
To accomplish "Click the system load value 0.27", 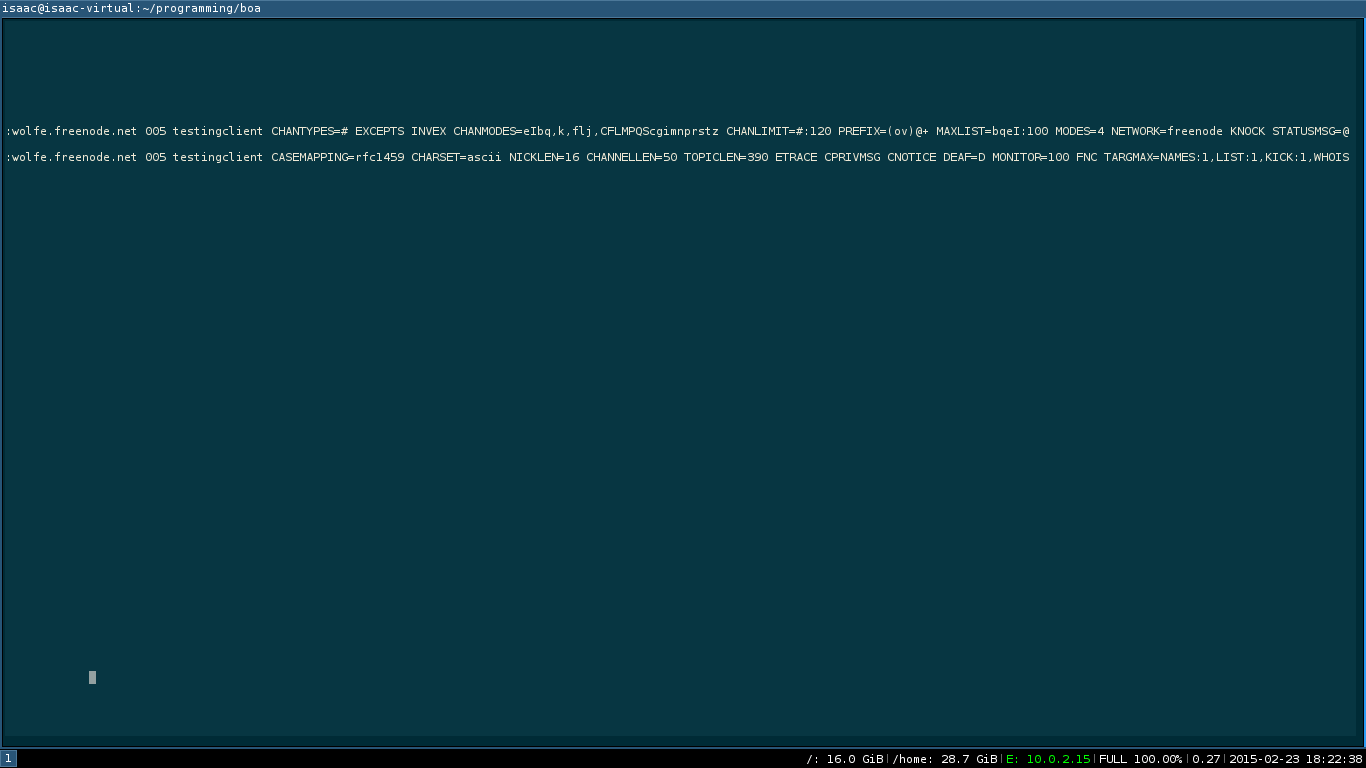I will pyautogui.click(x=1206, y=759).
